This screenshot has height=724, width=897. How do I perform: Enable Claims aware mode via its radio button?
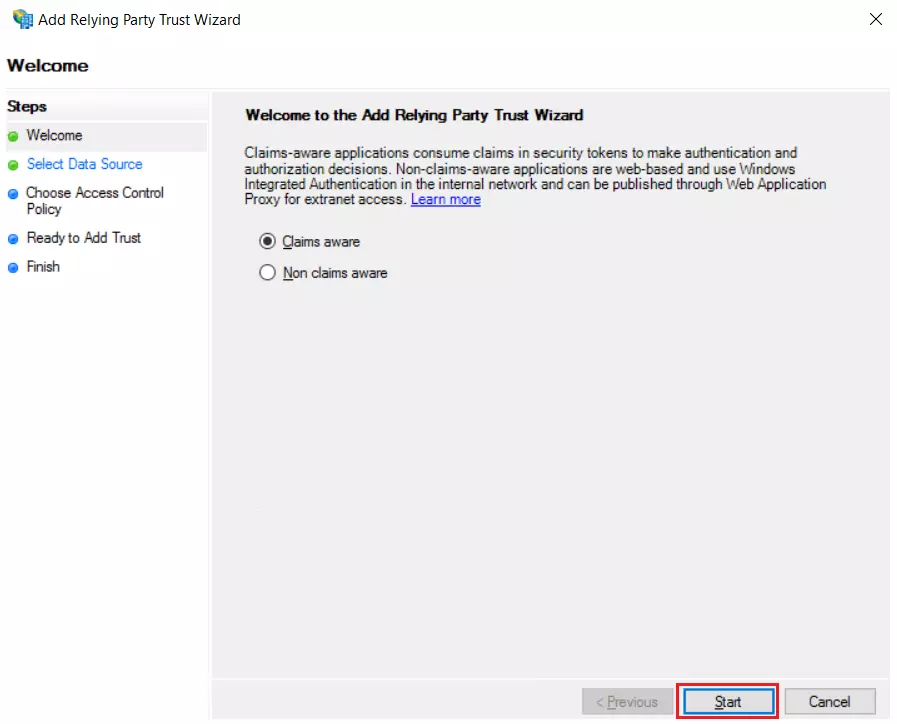[266, 240]
